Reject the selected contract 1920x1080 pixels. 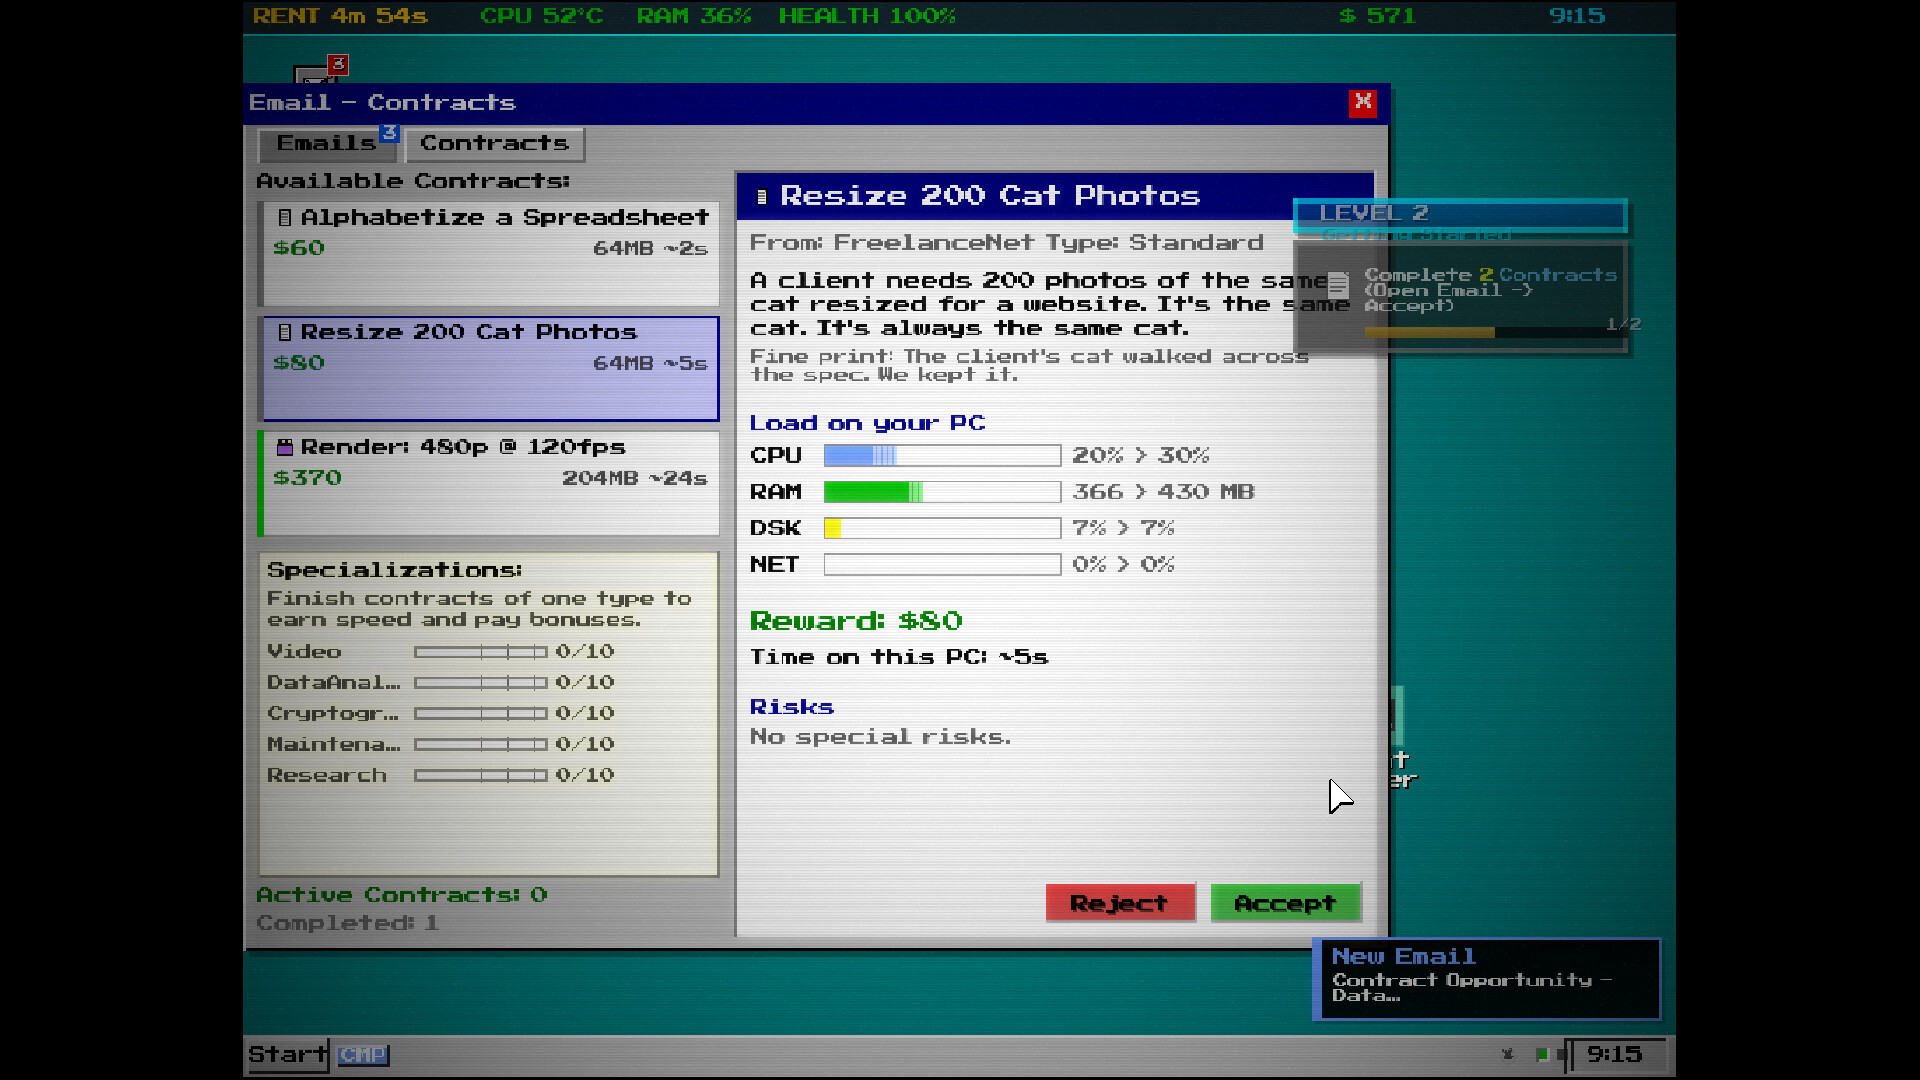[1119, 903]
